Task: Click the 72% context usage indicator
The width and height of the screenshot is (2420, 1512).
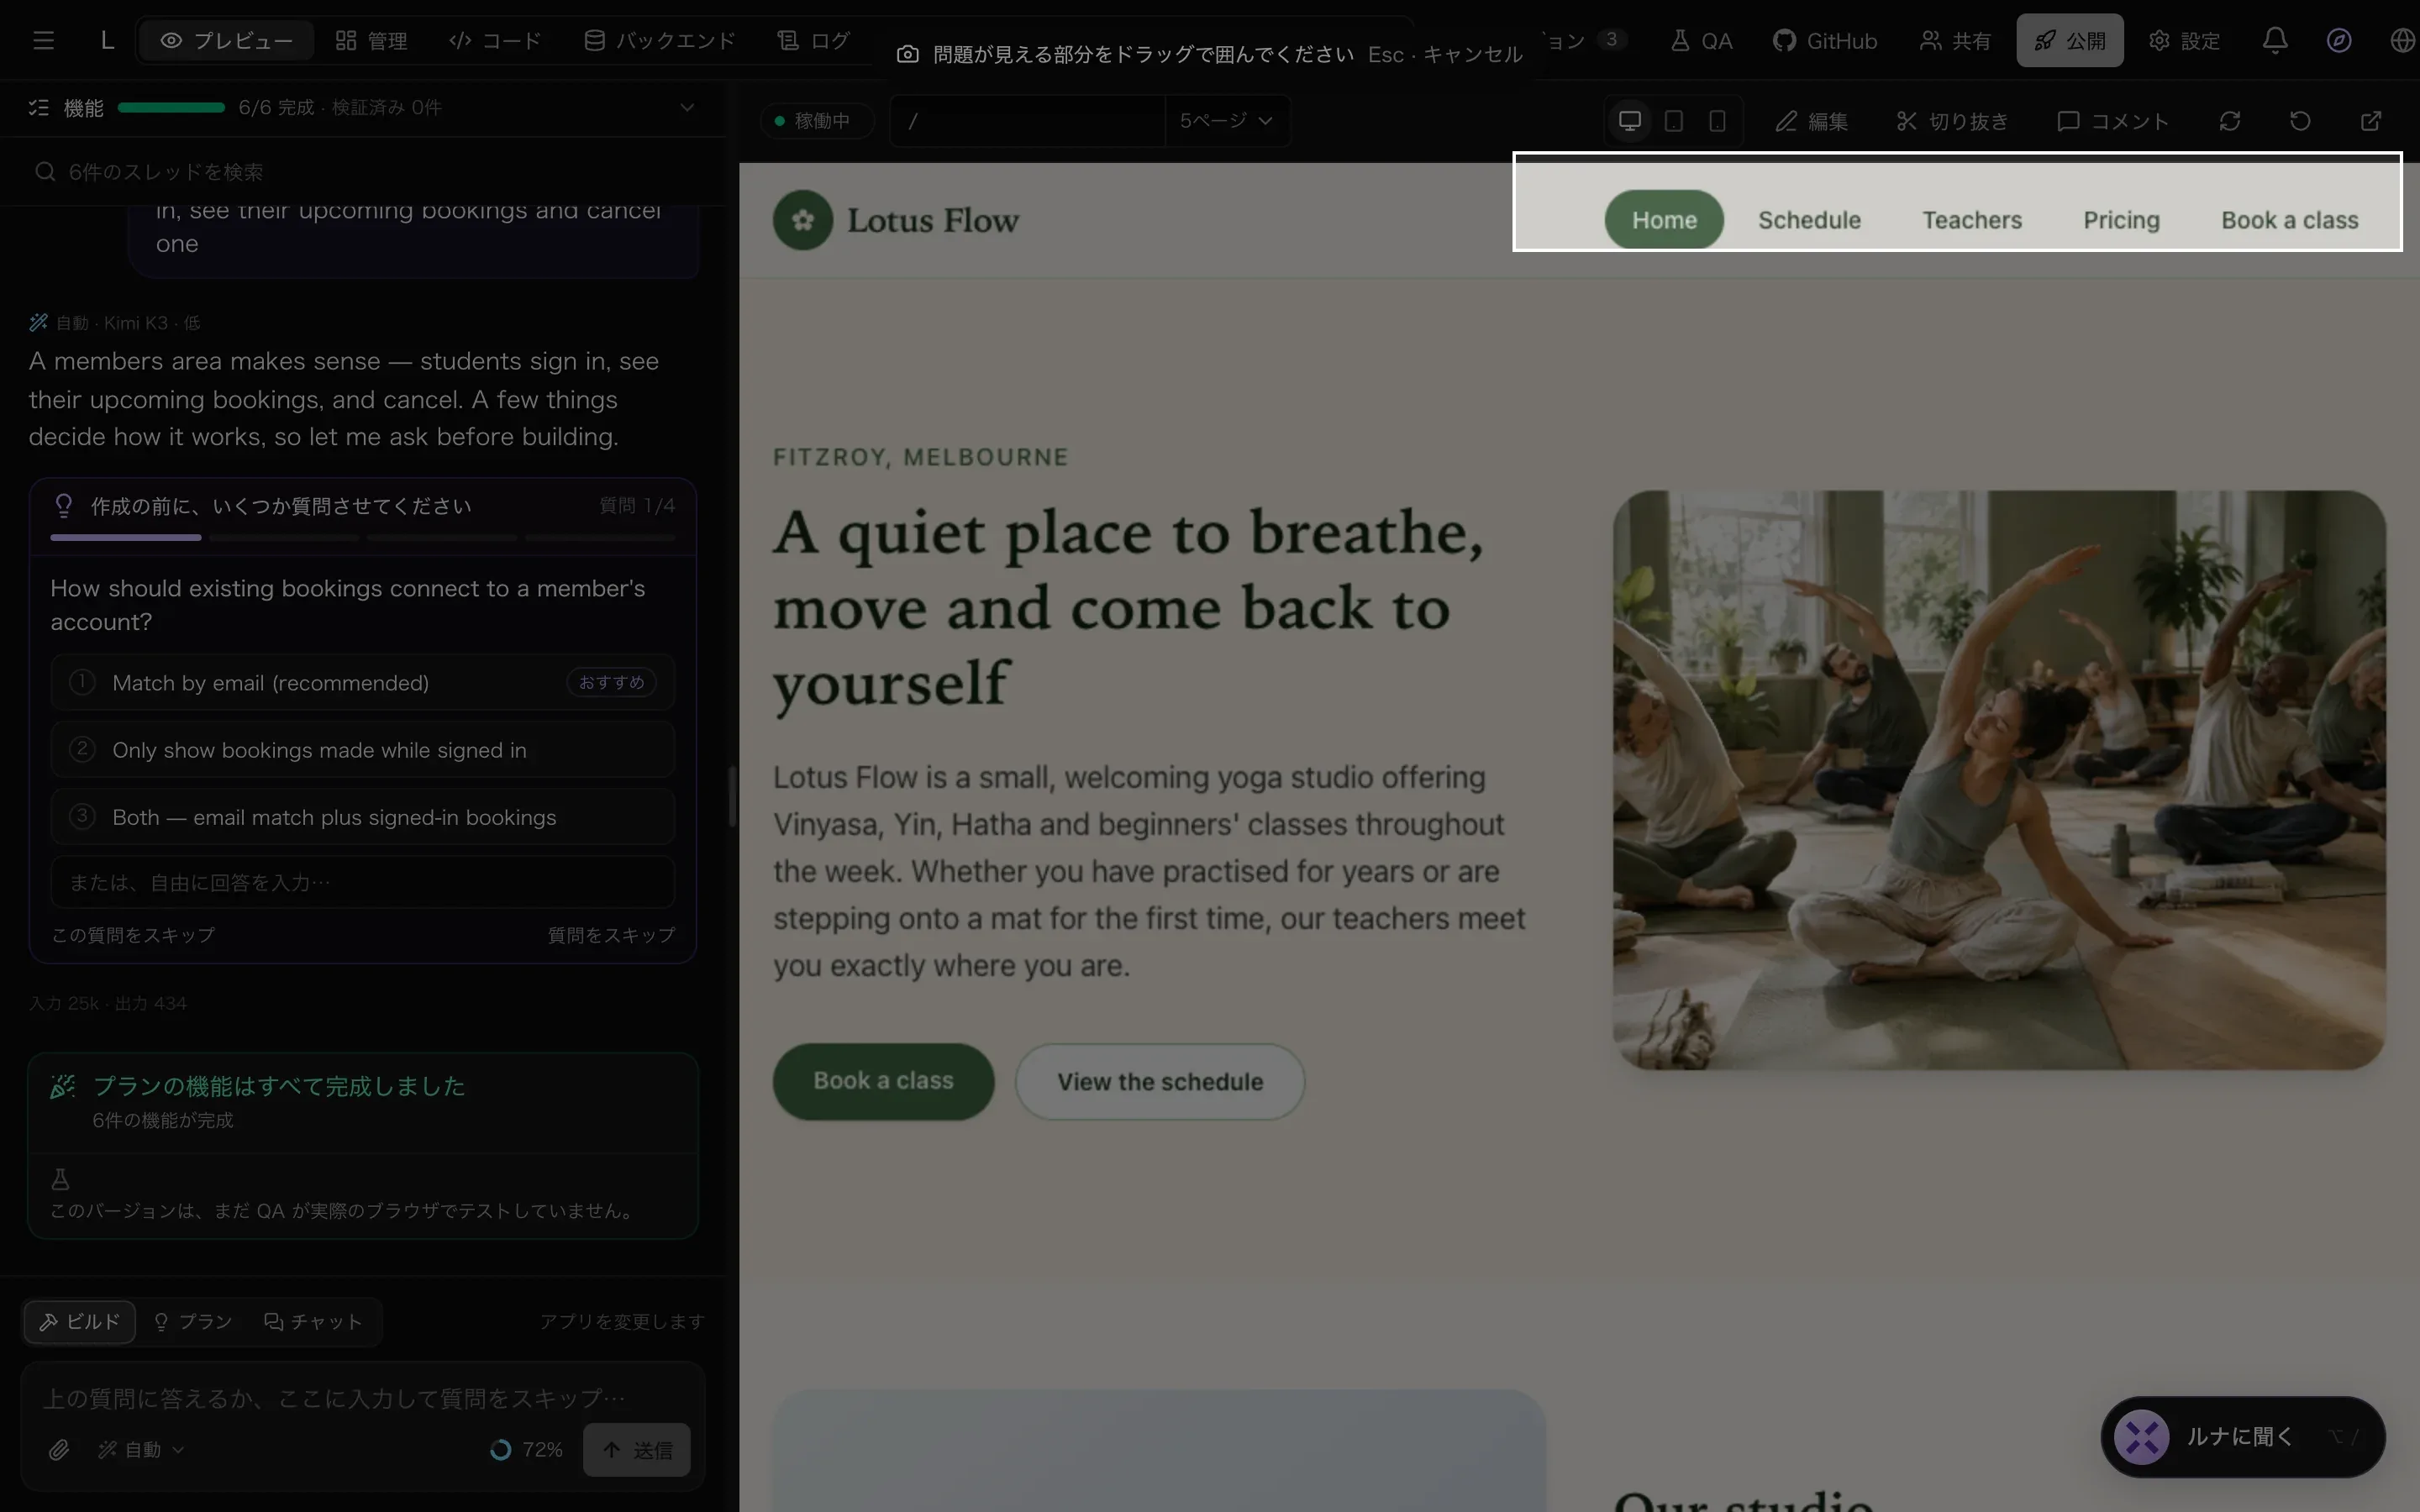Action: pos(527,1449)
